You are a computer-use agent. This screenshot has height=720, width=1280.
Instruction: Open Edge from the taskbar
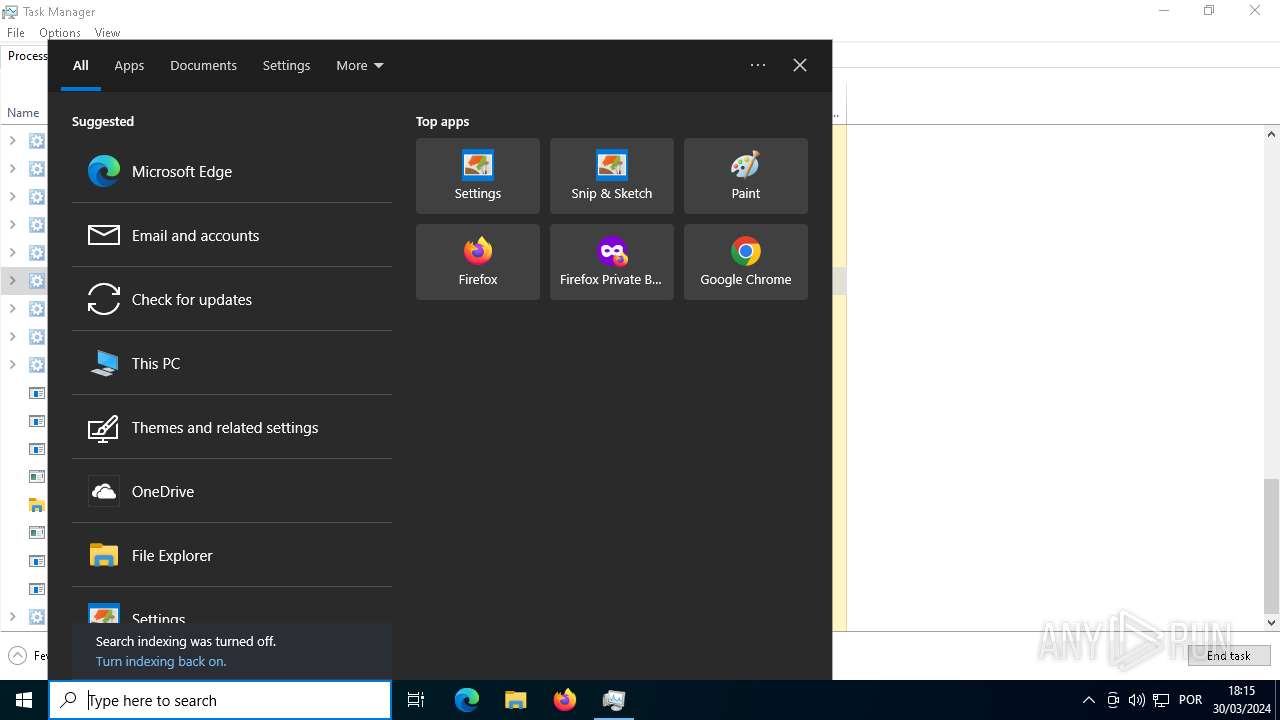(467, 700)
